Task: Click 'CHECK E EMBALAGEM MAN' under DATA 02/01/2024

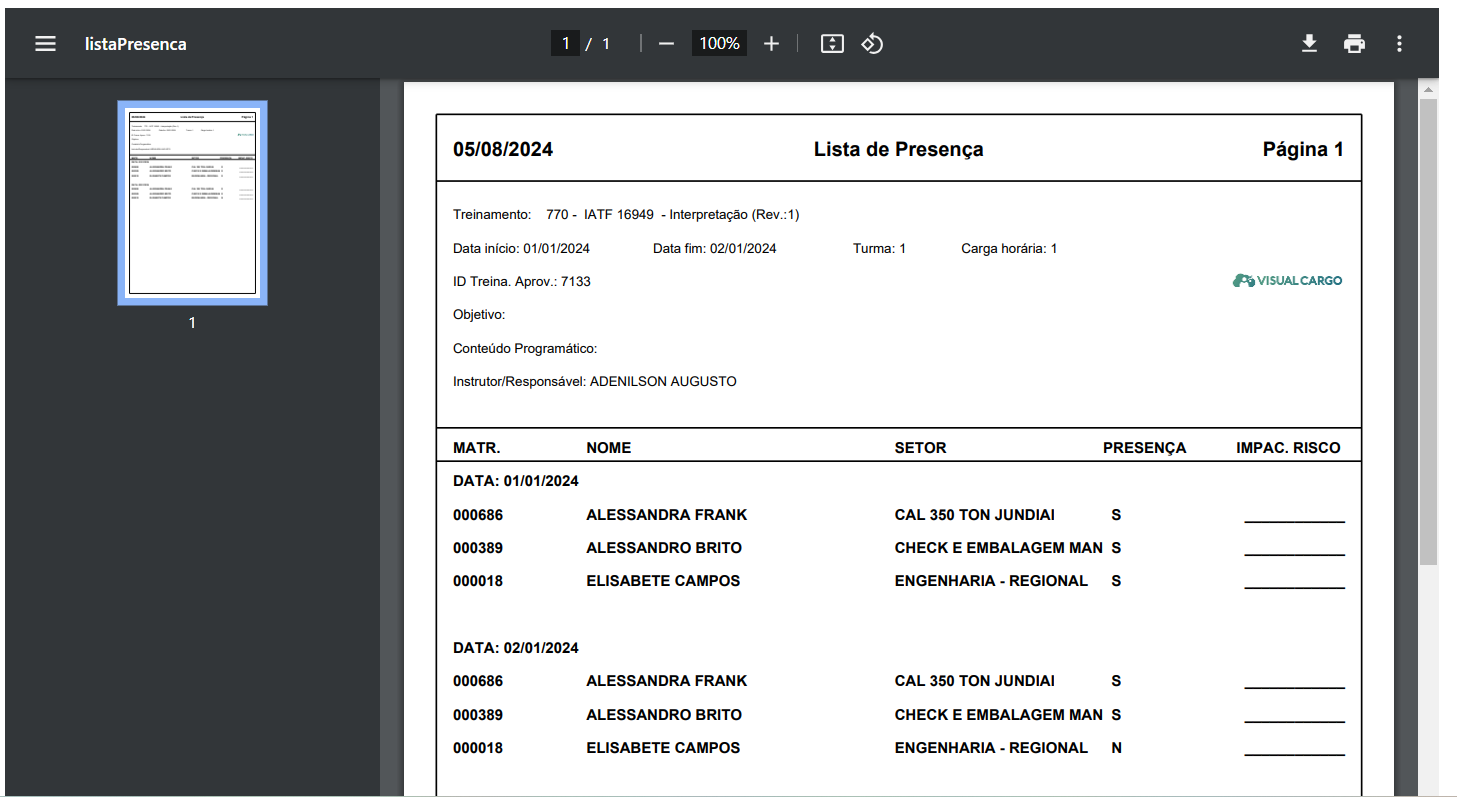Action: pyautogui.click(x=999, y=715)
